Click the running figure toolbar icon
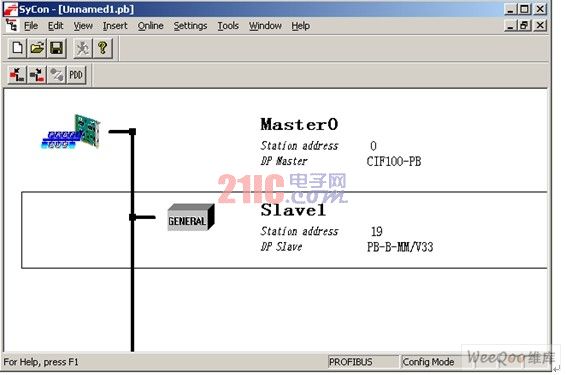The width and height of the screenshot is (567, 375). 82,48
